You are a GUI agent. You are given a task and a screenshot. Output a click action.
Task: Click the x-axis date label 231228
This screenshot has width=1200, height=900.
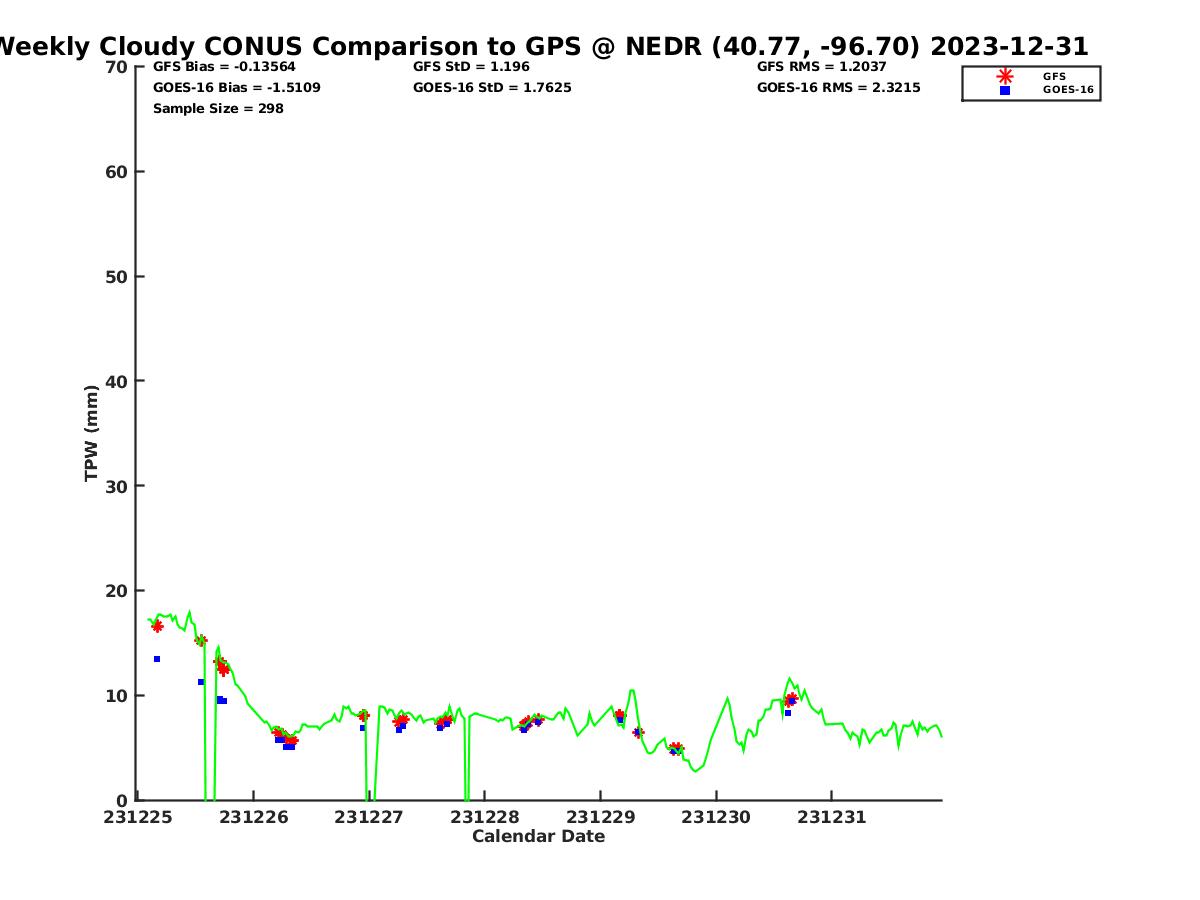(x=484, y=817)
